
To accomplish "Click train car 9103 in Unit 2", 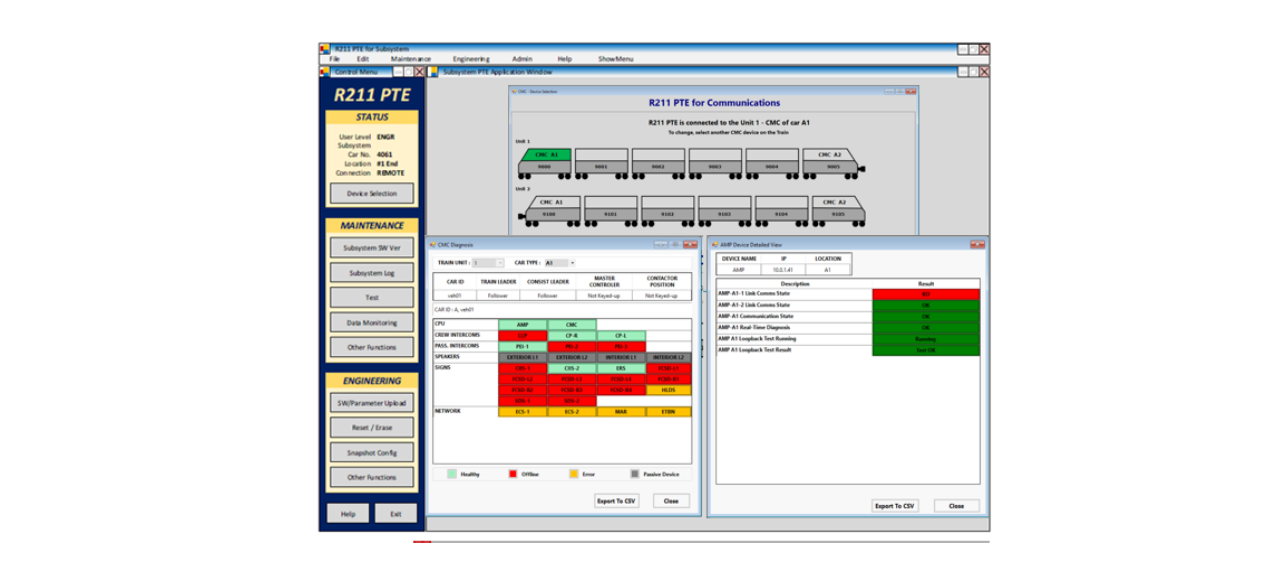I will pyautogui.click(x=723, y=213).
